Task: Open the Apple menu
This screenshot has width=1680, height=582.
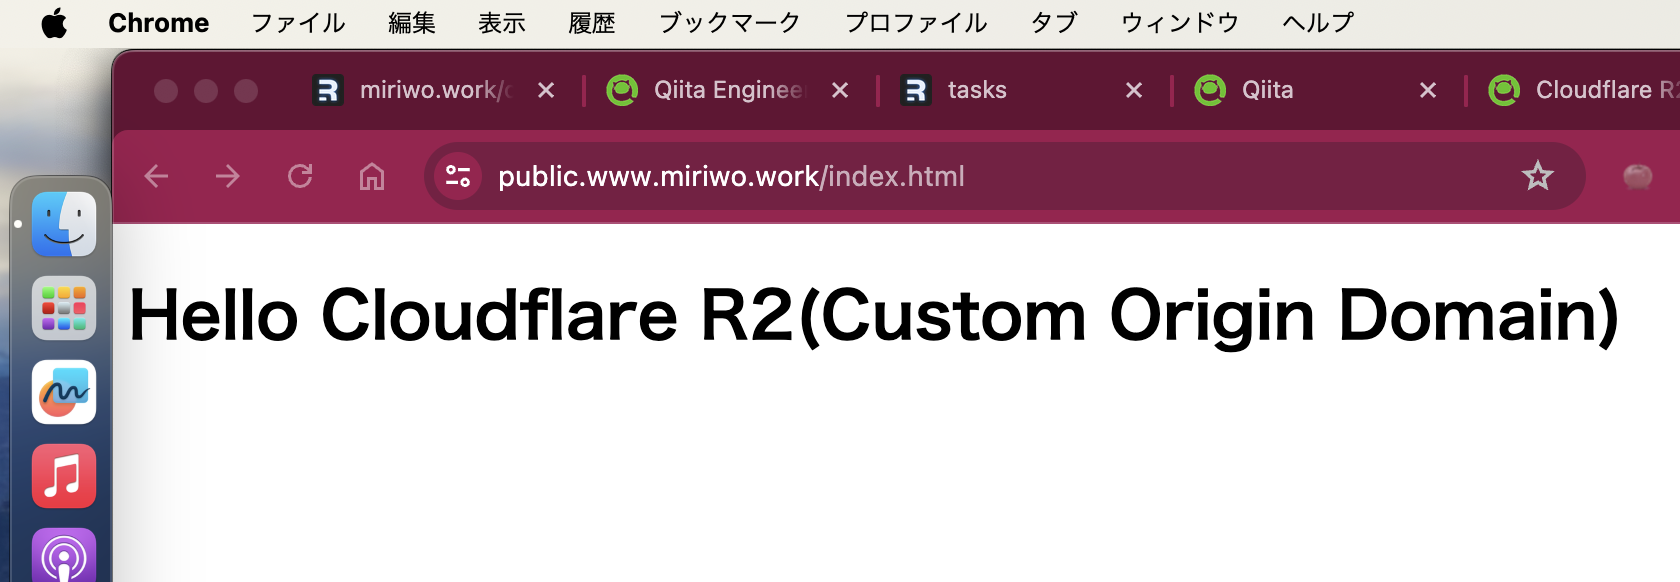Action: pos(54,22)
